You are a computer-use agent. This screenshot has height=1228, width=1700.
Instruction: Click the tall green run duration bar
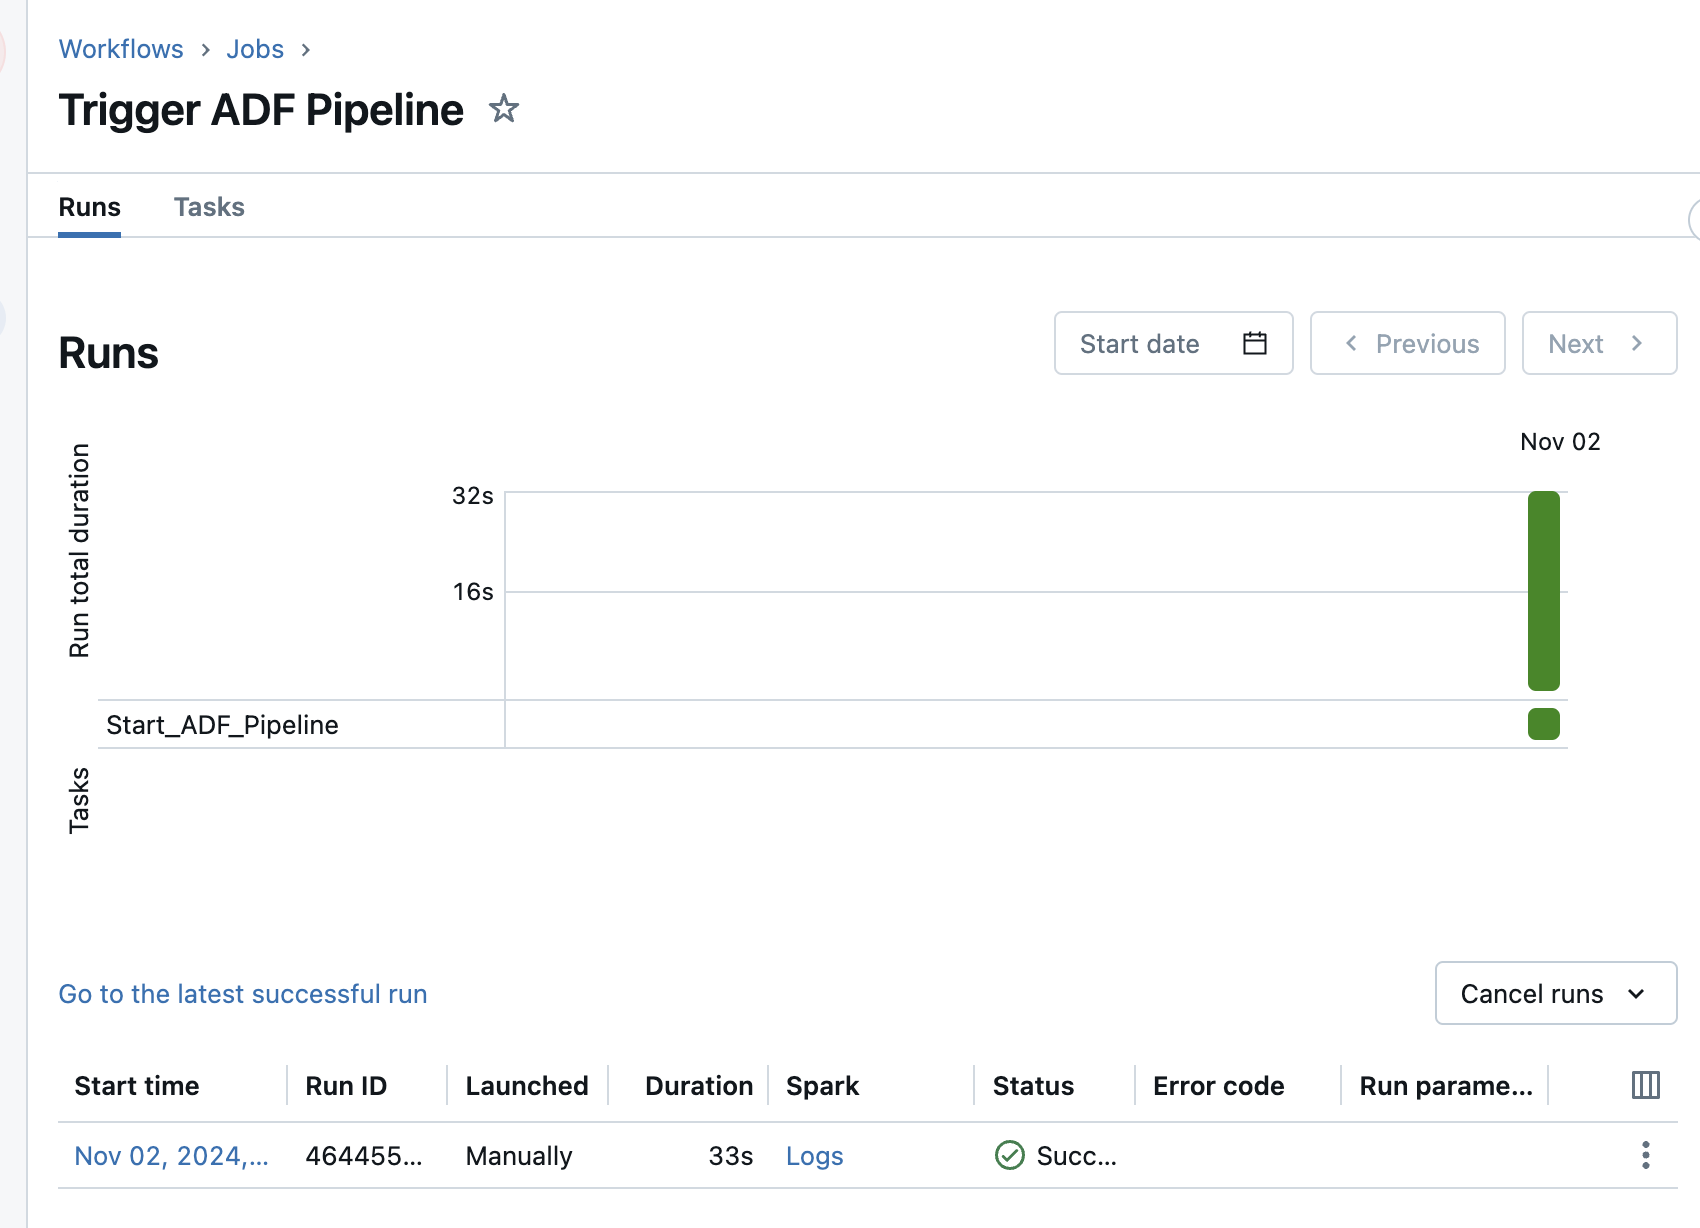pos(1543,590)
